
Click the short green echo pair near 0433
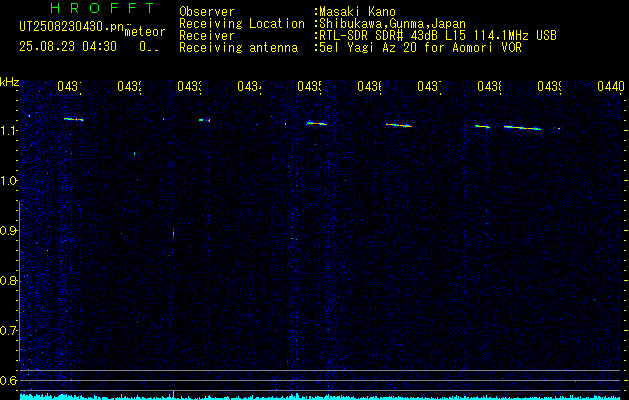[x=205, y=120]
